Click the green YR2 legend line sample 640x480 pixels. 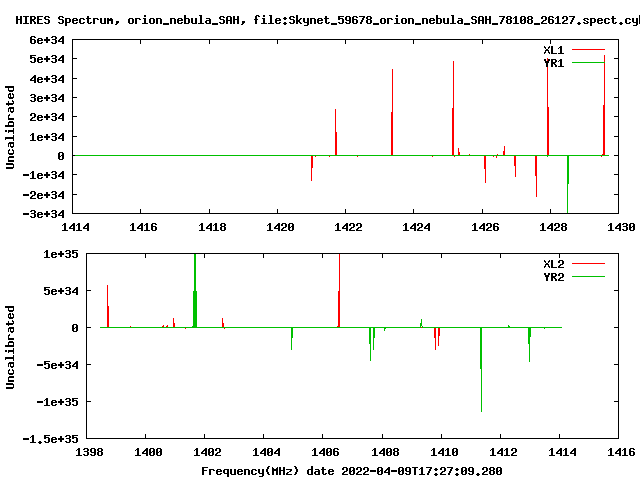[588, 277]
